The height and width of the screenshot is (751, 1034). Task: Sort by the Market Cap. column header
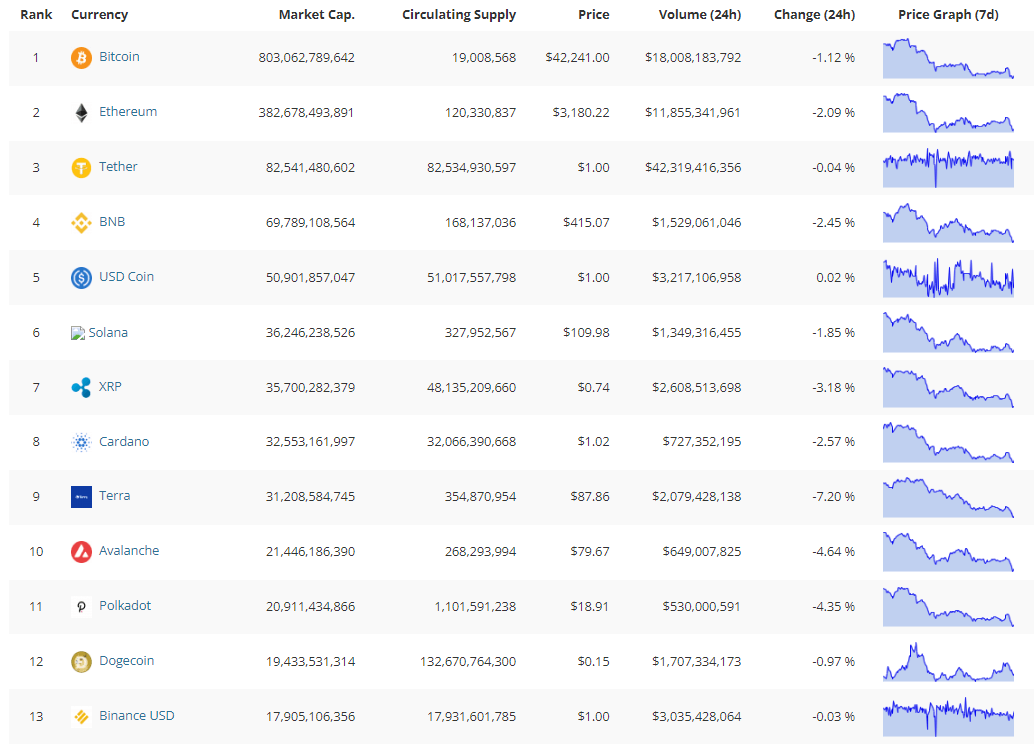point(317,15)
